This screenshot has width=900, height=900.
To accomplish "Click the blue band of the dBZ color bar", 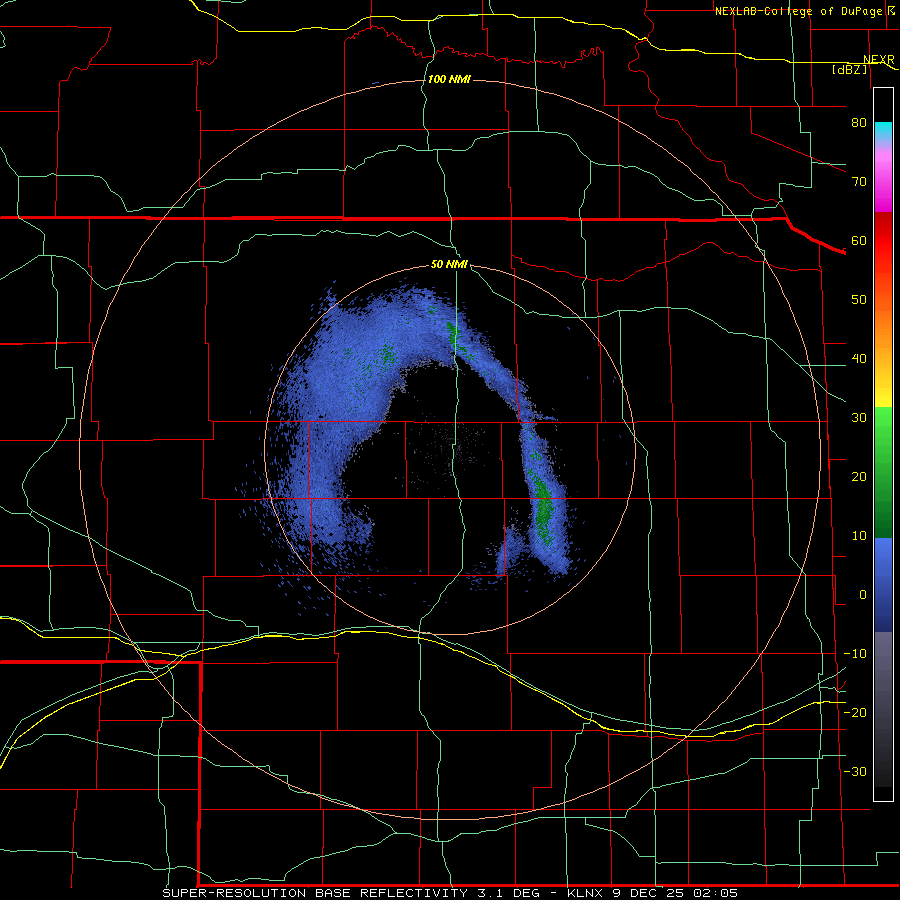I will pos(883,585).
